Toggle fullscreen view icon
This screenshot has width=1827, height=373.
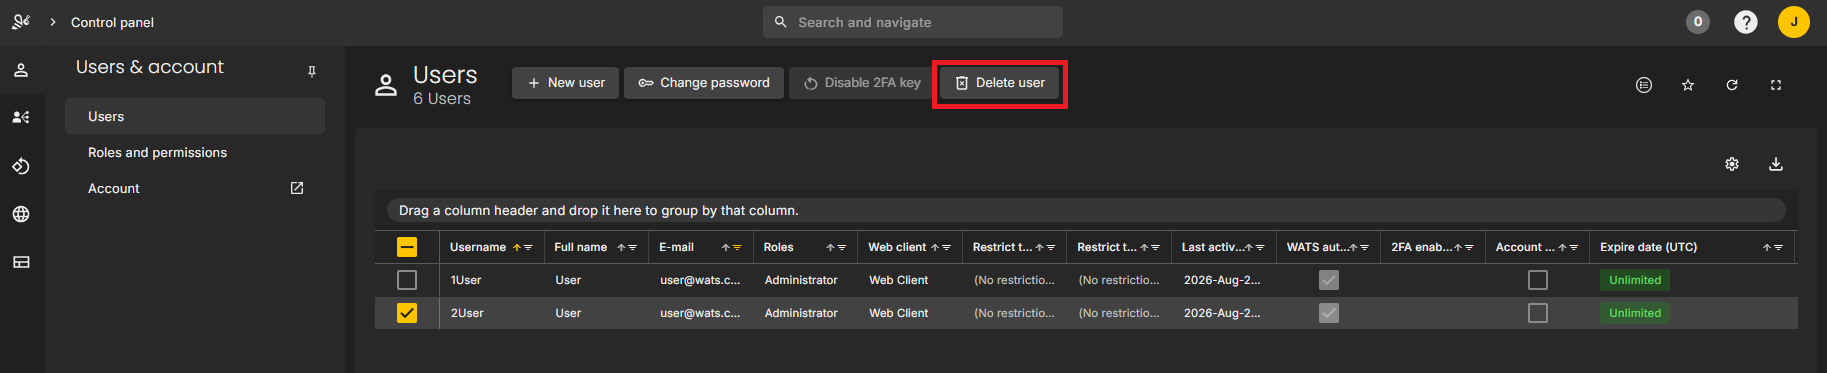point(1776,85)
